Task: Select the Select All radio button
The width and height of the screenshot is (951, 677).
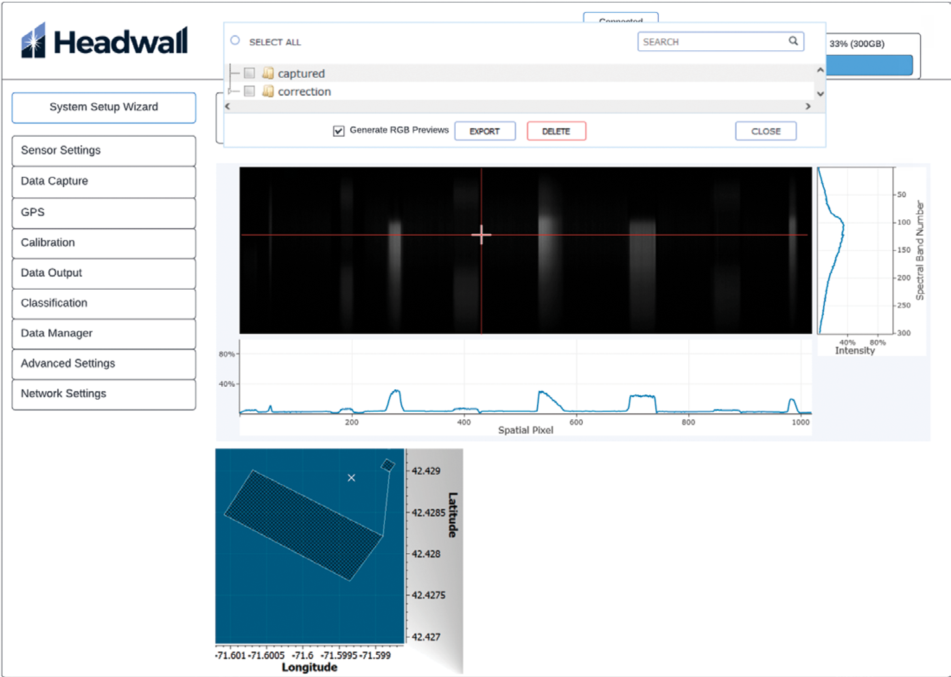Action: click(x=235, y=42)
